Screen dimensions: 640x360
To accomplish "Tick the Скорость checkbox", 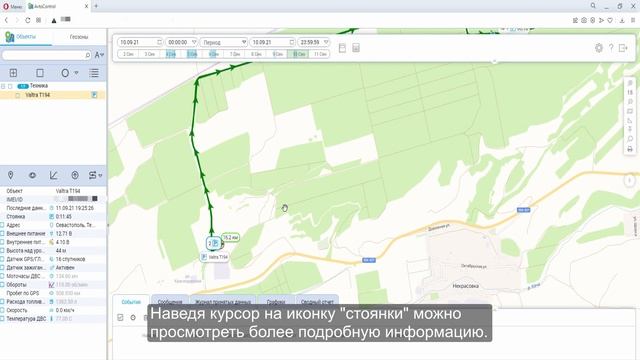I will click(x=2, y=310).
